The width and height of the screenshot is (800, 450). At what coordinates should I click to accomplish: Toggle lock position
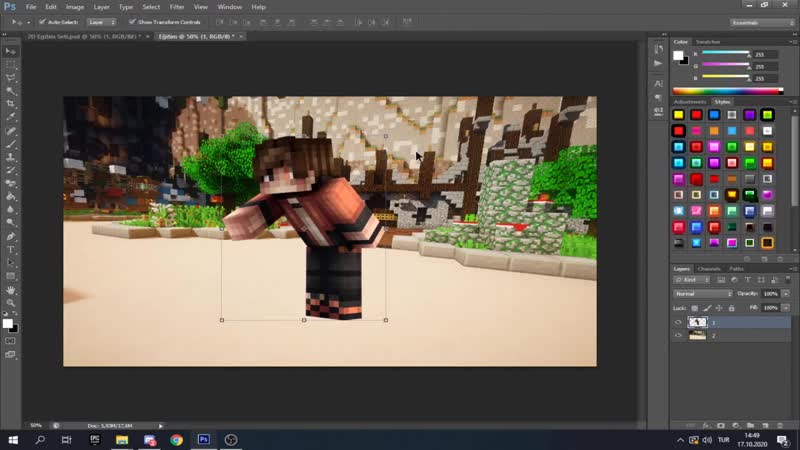(719, 308)
